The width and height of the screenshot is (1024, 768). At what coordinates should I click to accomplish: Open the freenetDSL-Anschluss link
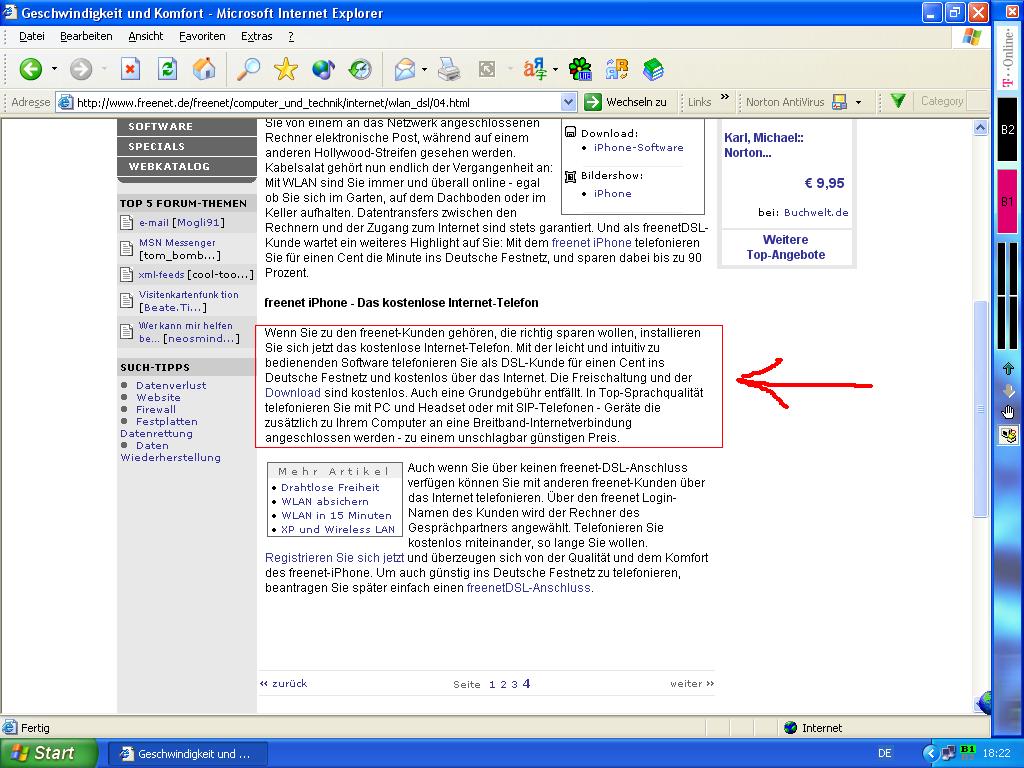pos(528,588)
